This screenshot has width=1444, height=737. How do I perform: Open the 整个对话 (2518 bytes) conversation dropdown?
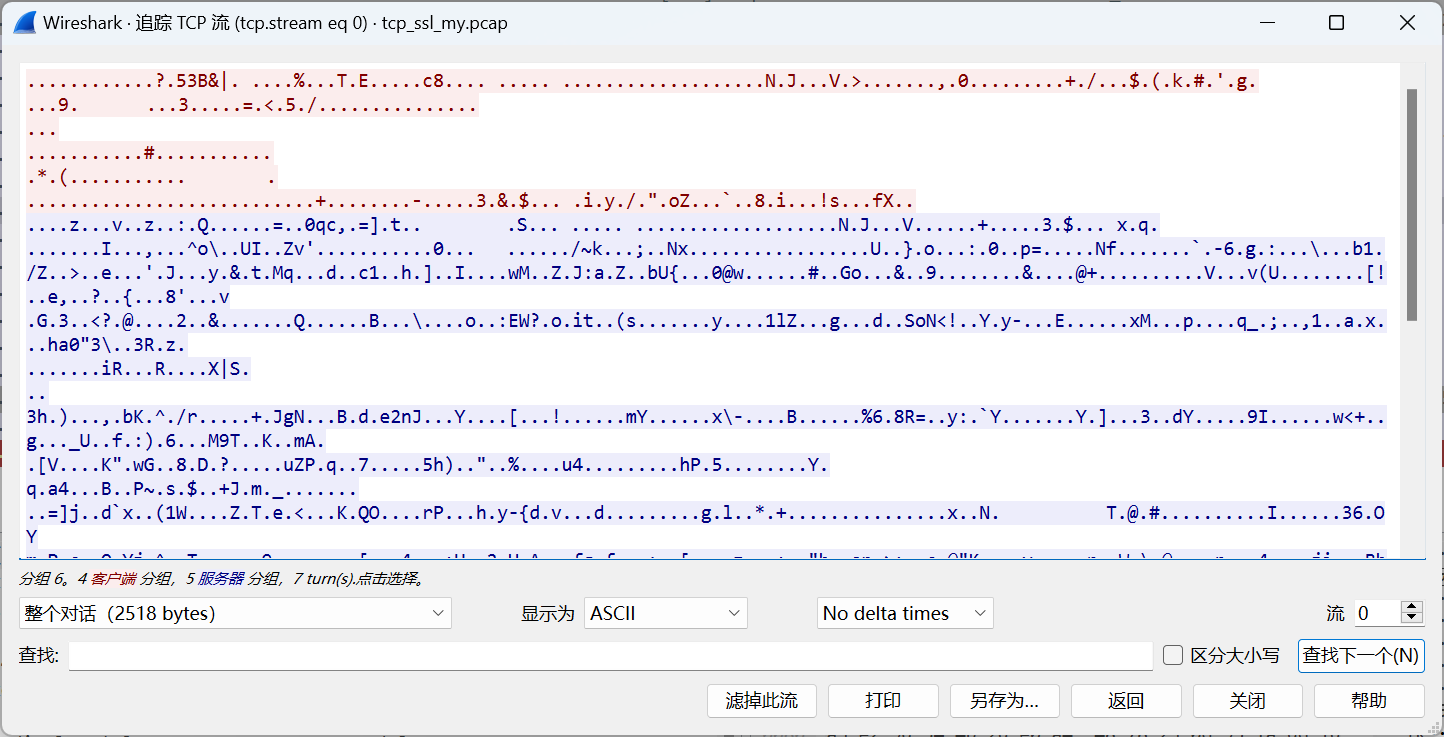coord(234,612)
